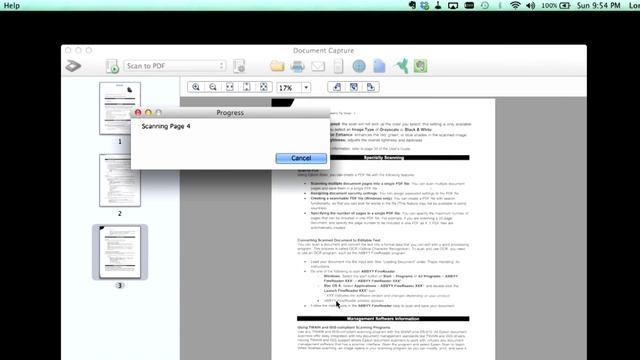
Task: Click the Progress dialog title bar
Action: (x=230, y=113)
